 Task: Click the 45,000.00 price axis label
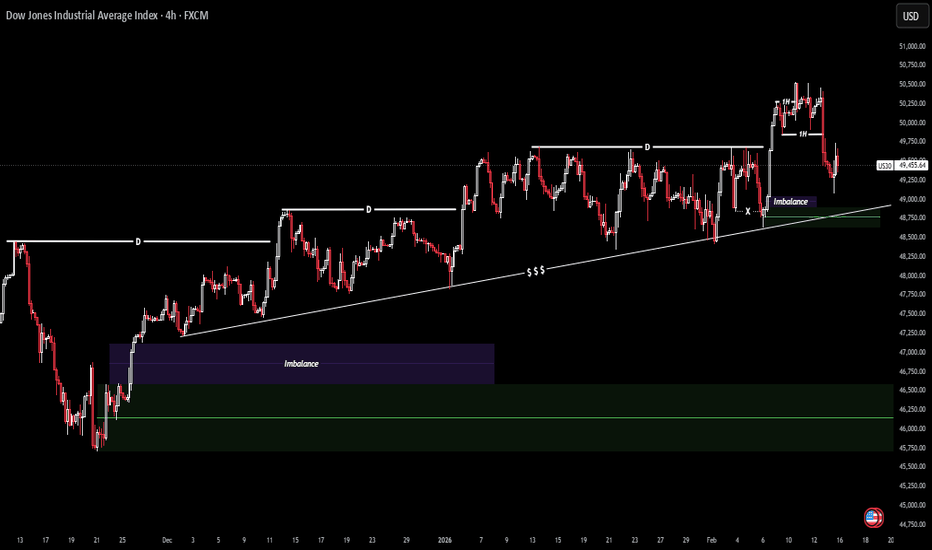point(912,505)
